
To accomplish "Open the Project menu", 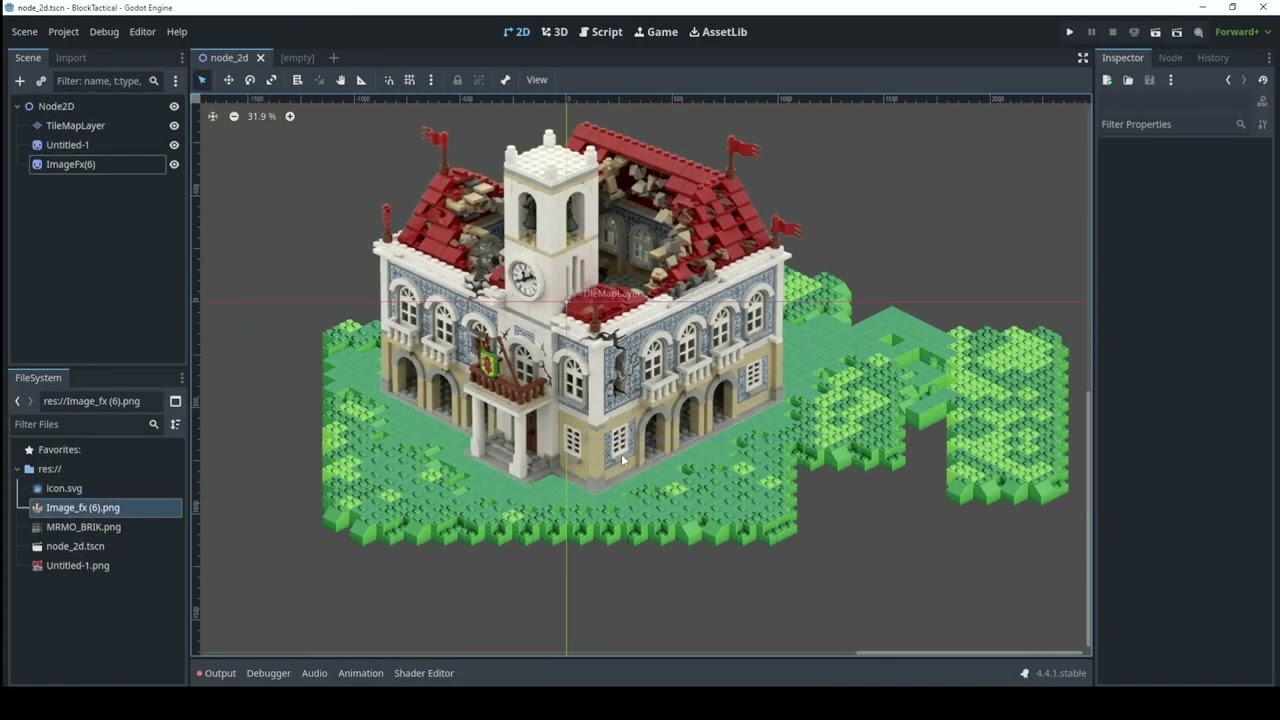I will (63, 32).
